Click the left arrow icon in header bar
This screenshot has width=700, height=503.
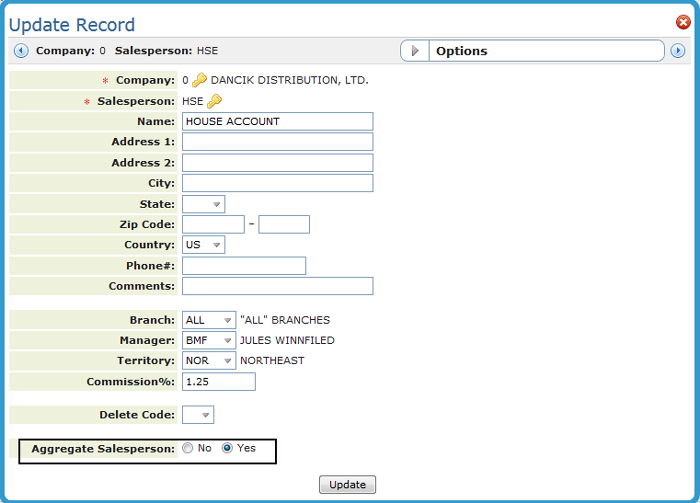tap(21, 51)
